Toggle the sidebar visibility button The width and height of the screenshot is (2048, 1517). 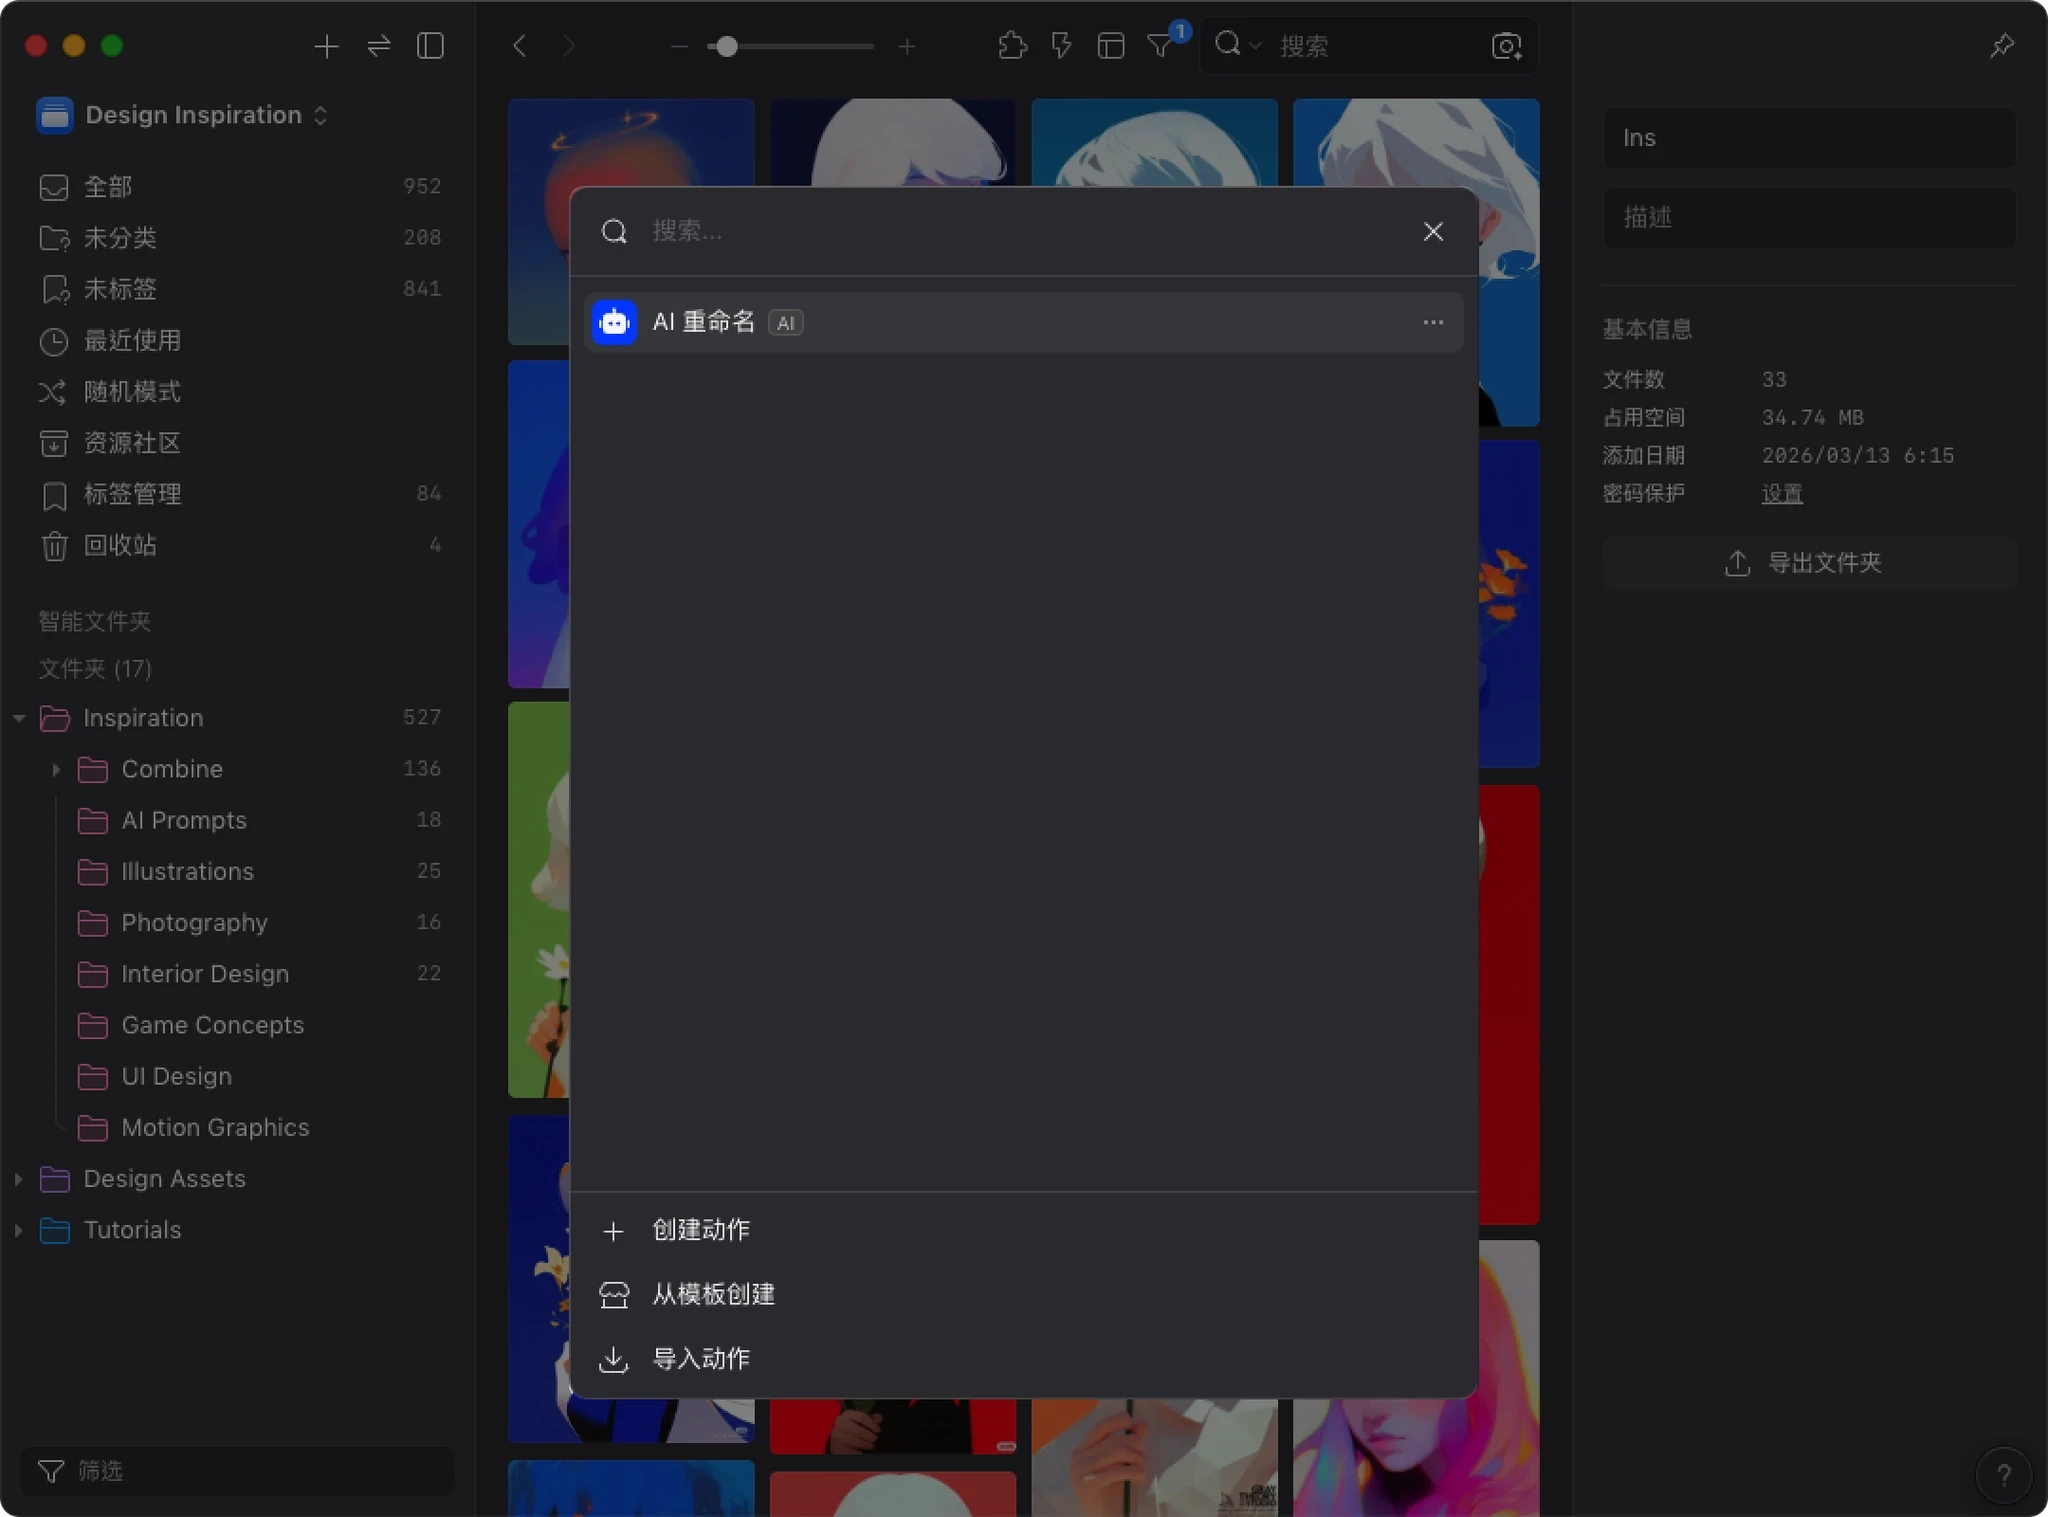430,46
